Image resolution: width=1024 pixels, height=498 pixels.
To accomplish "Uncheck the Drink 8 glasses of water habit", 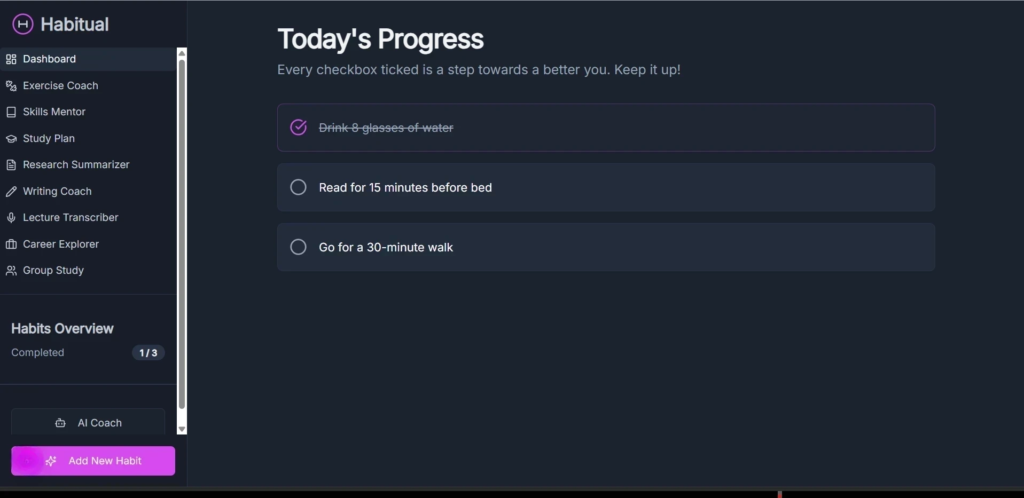I will click(x=298, y=127).
